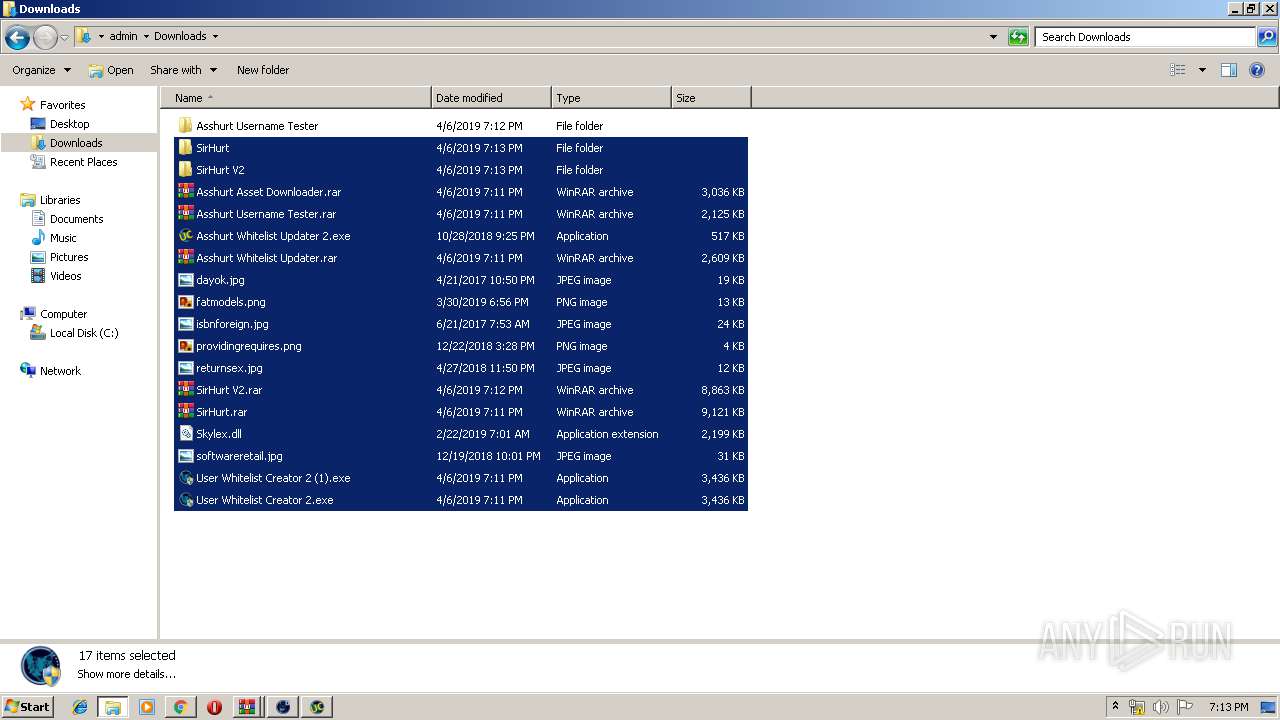Click the Asshurt Asset Downloader.rar archive icon
Screen dimensions: 1280x720
point(185,192)
